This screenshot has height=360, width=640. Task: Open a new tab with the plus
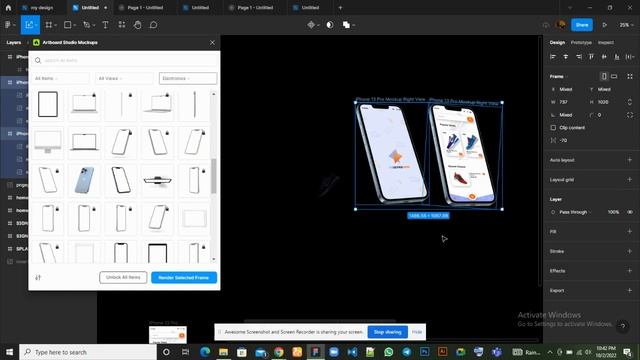[x=340, y=7]
